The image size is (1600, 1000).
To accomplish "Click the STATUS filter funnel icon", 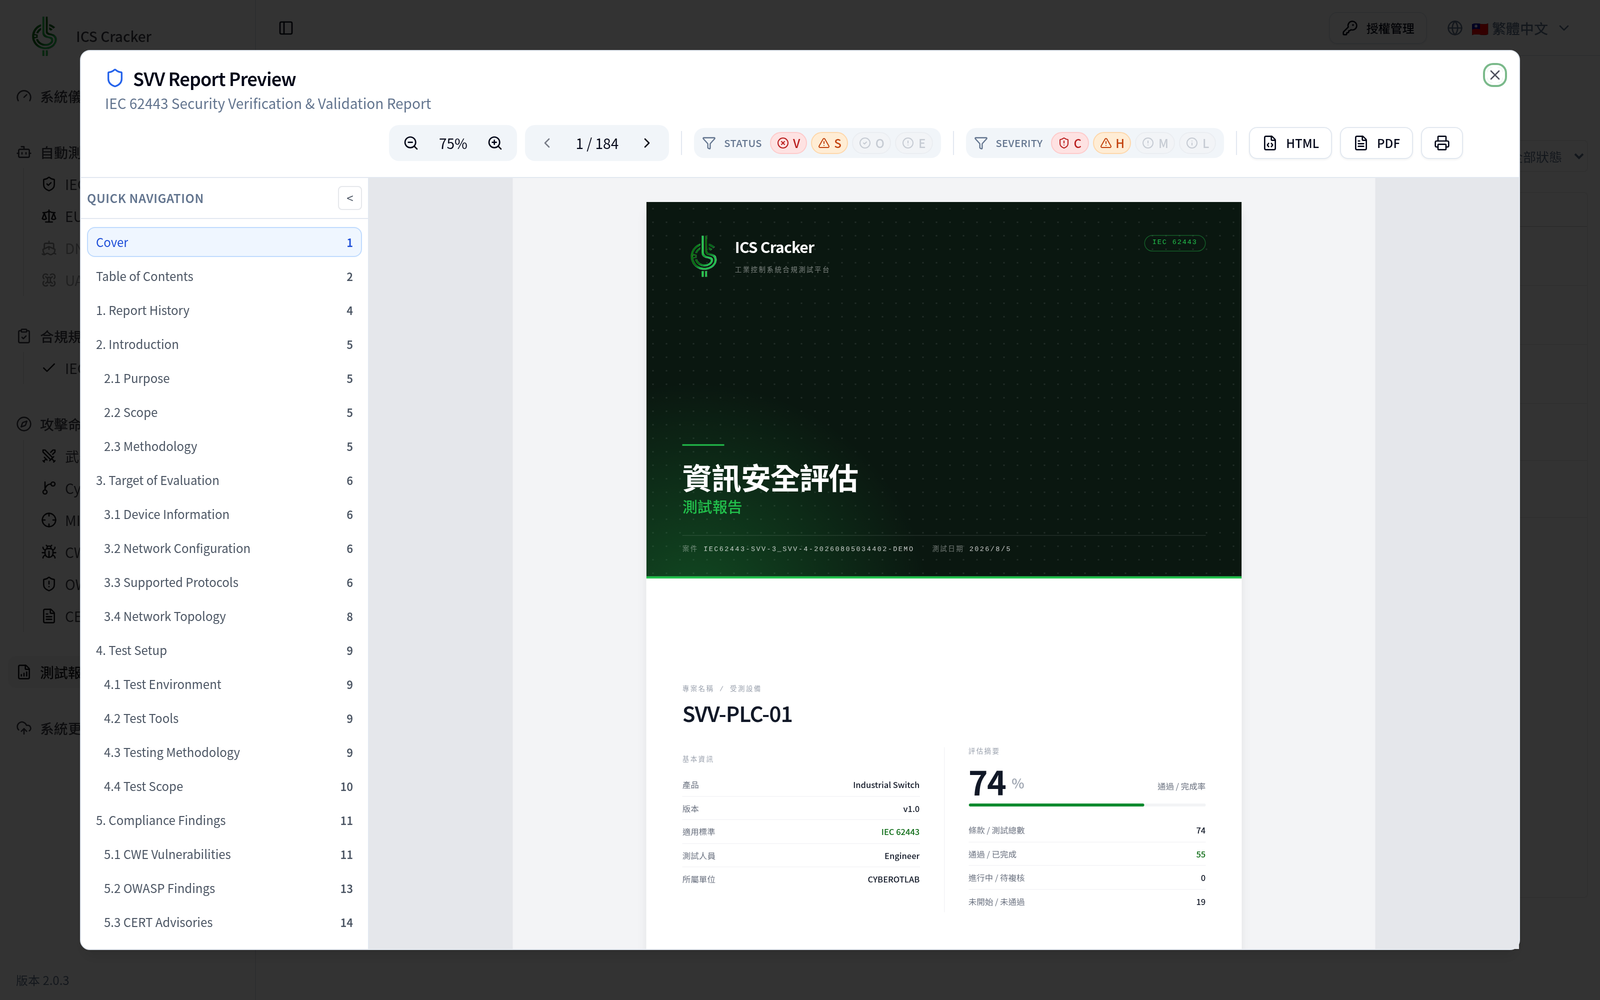I will [709, 143].
